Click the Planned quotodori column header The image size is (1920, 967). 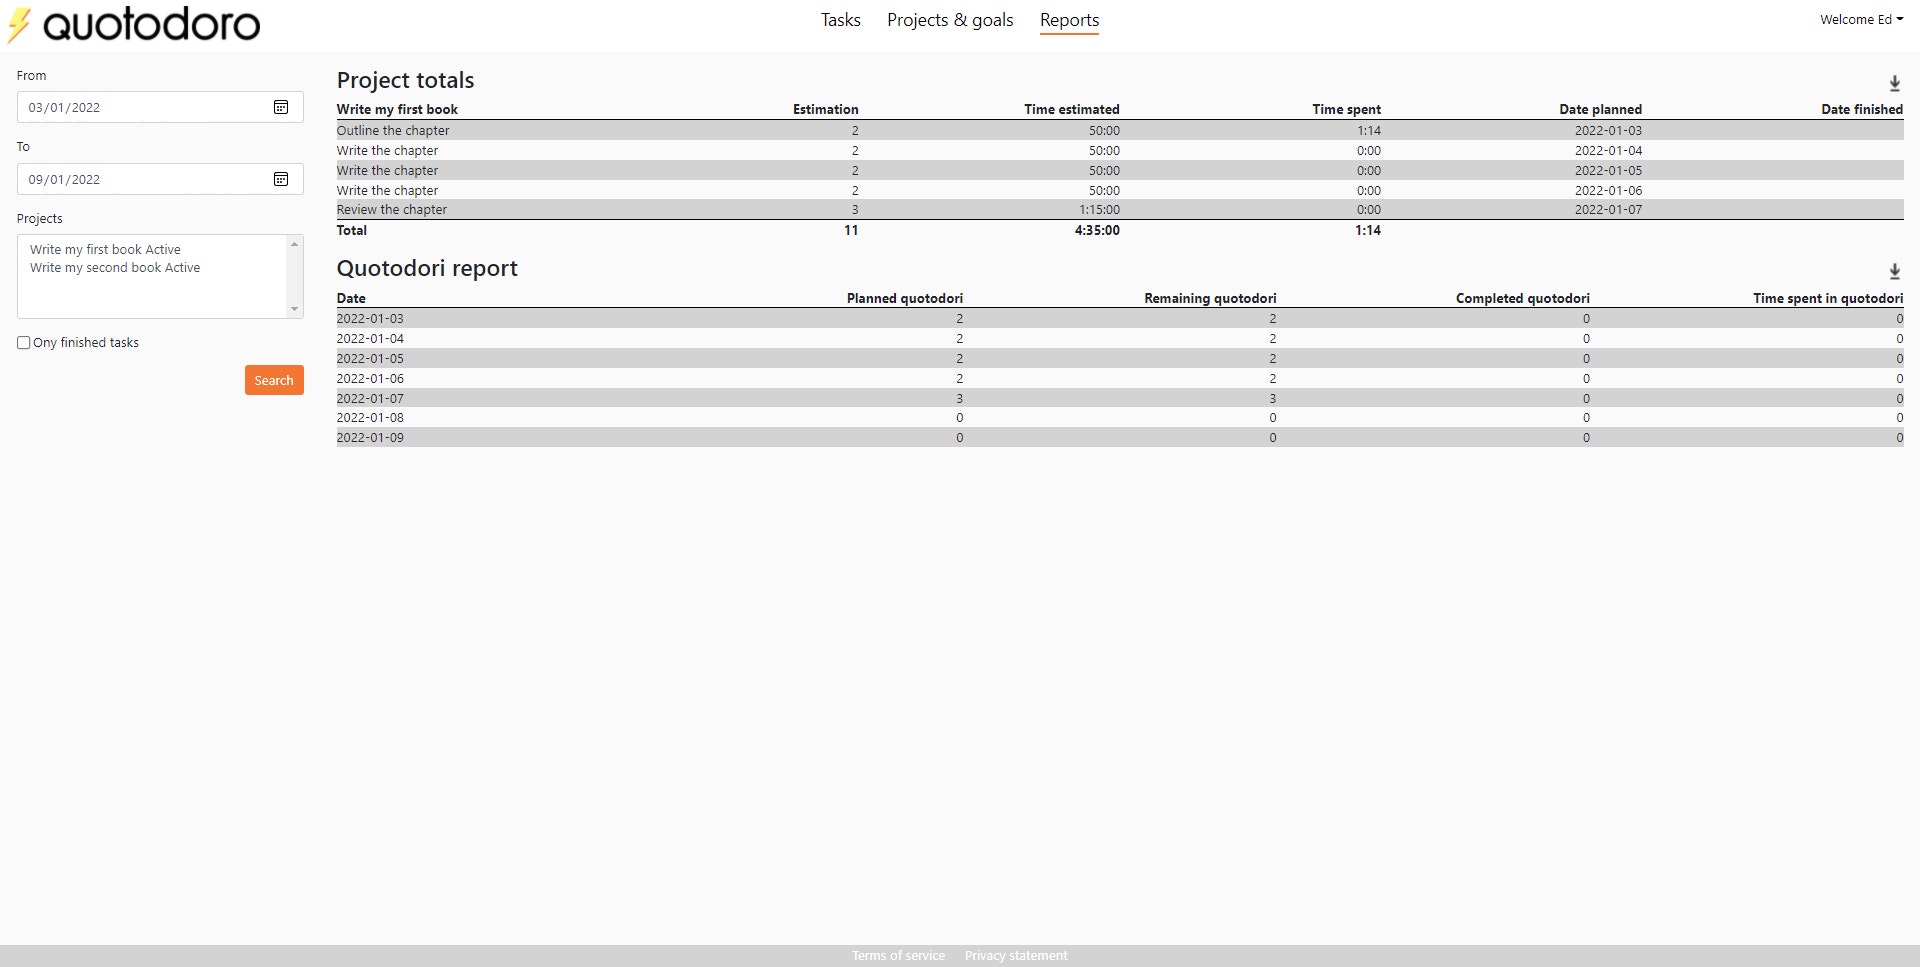(x=905, y=298)
